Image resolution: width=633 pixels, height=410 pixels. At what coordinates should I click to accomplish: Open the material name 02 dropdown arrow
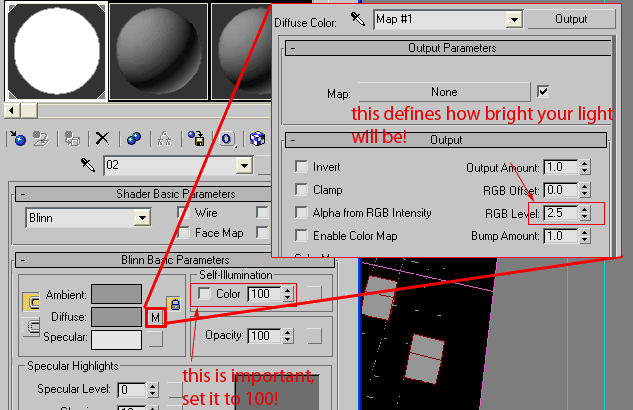(244, 165)
